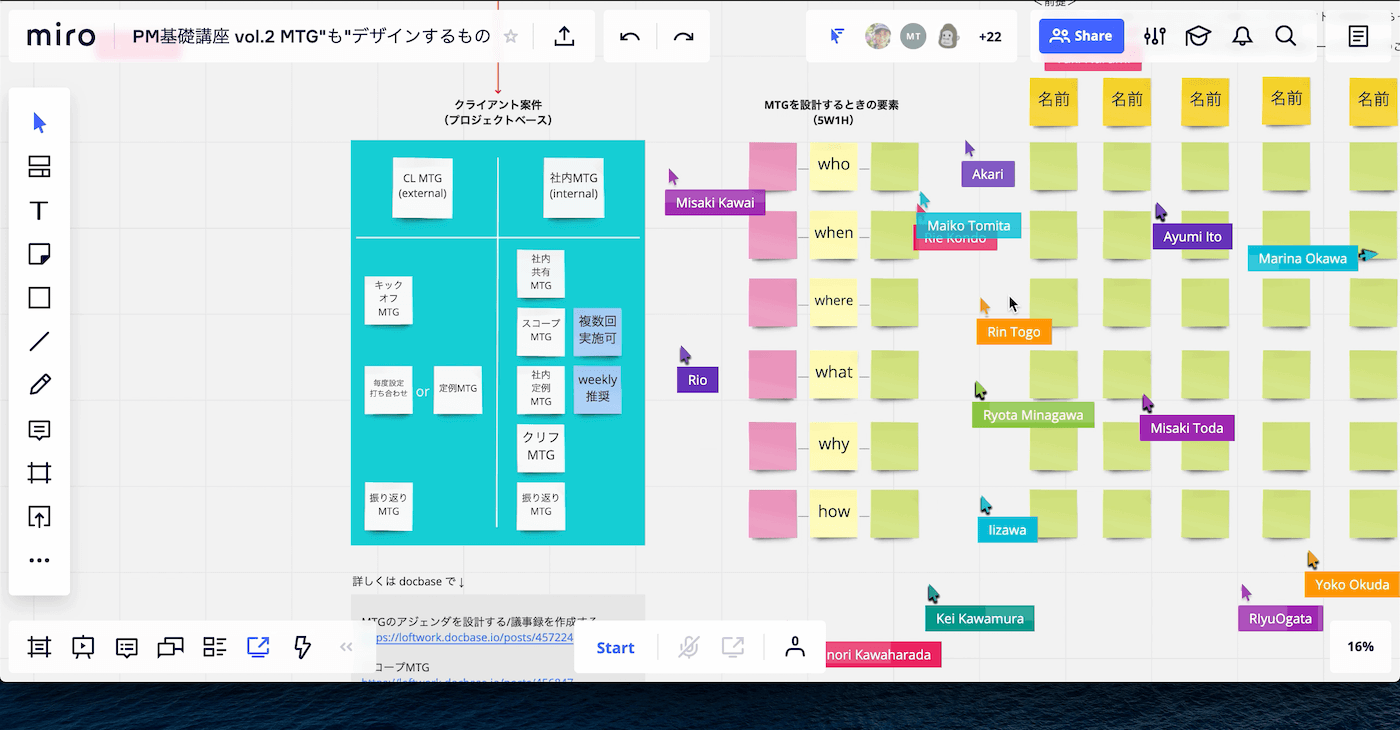Select the Sticky note tool
The height and width of the screenshot is (730, 1400).
click(39, 254)
